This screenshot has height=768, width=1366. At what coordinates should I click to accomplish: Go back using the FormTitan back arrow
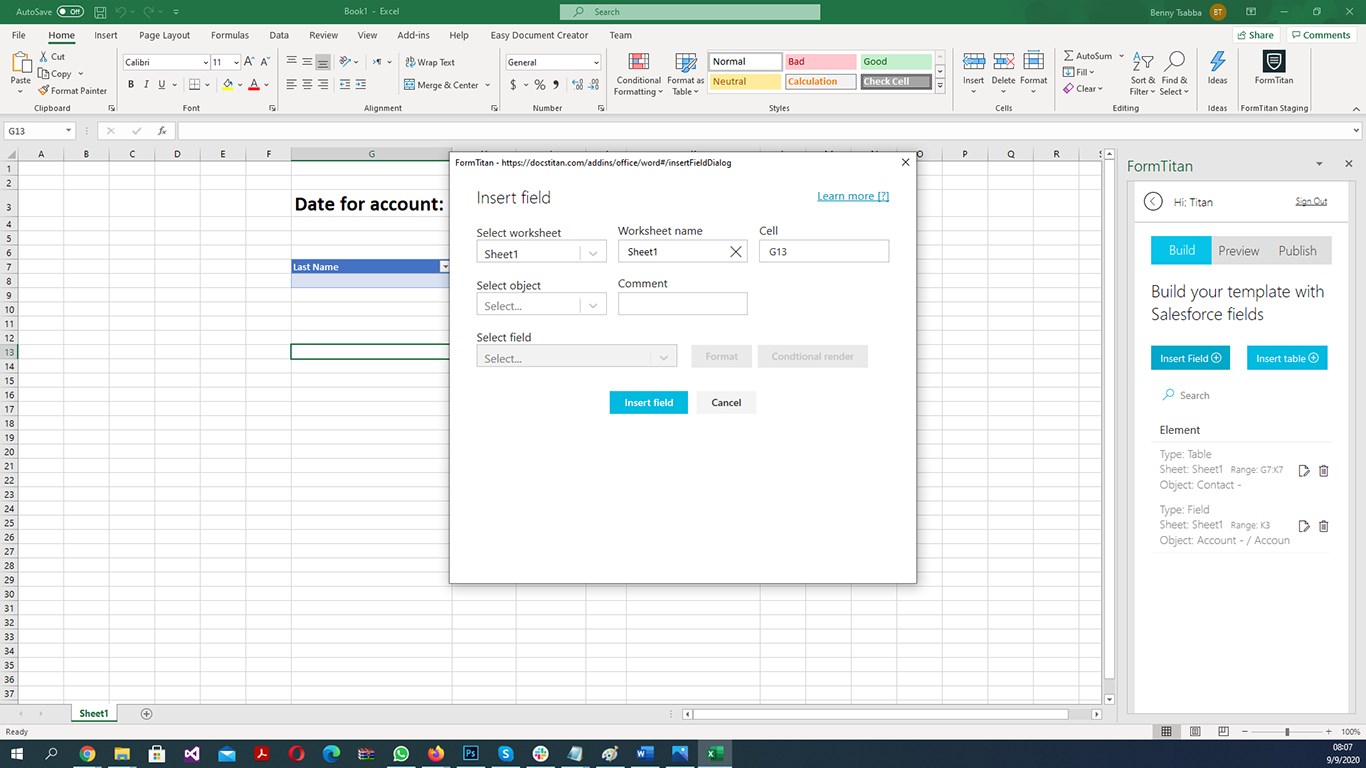pos(1153,201)
